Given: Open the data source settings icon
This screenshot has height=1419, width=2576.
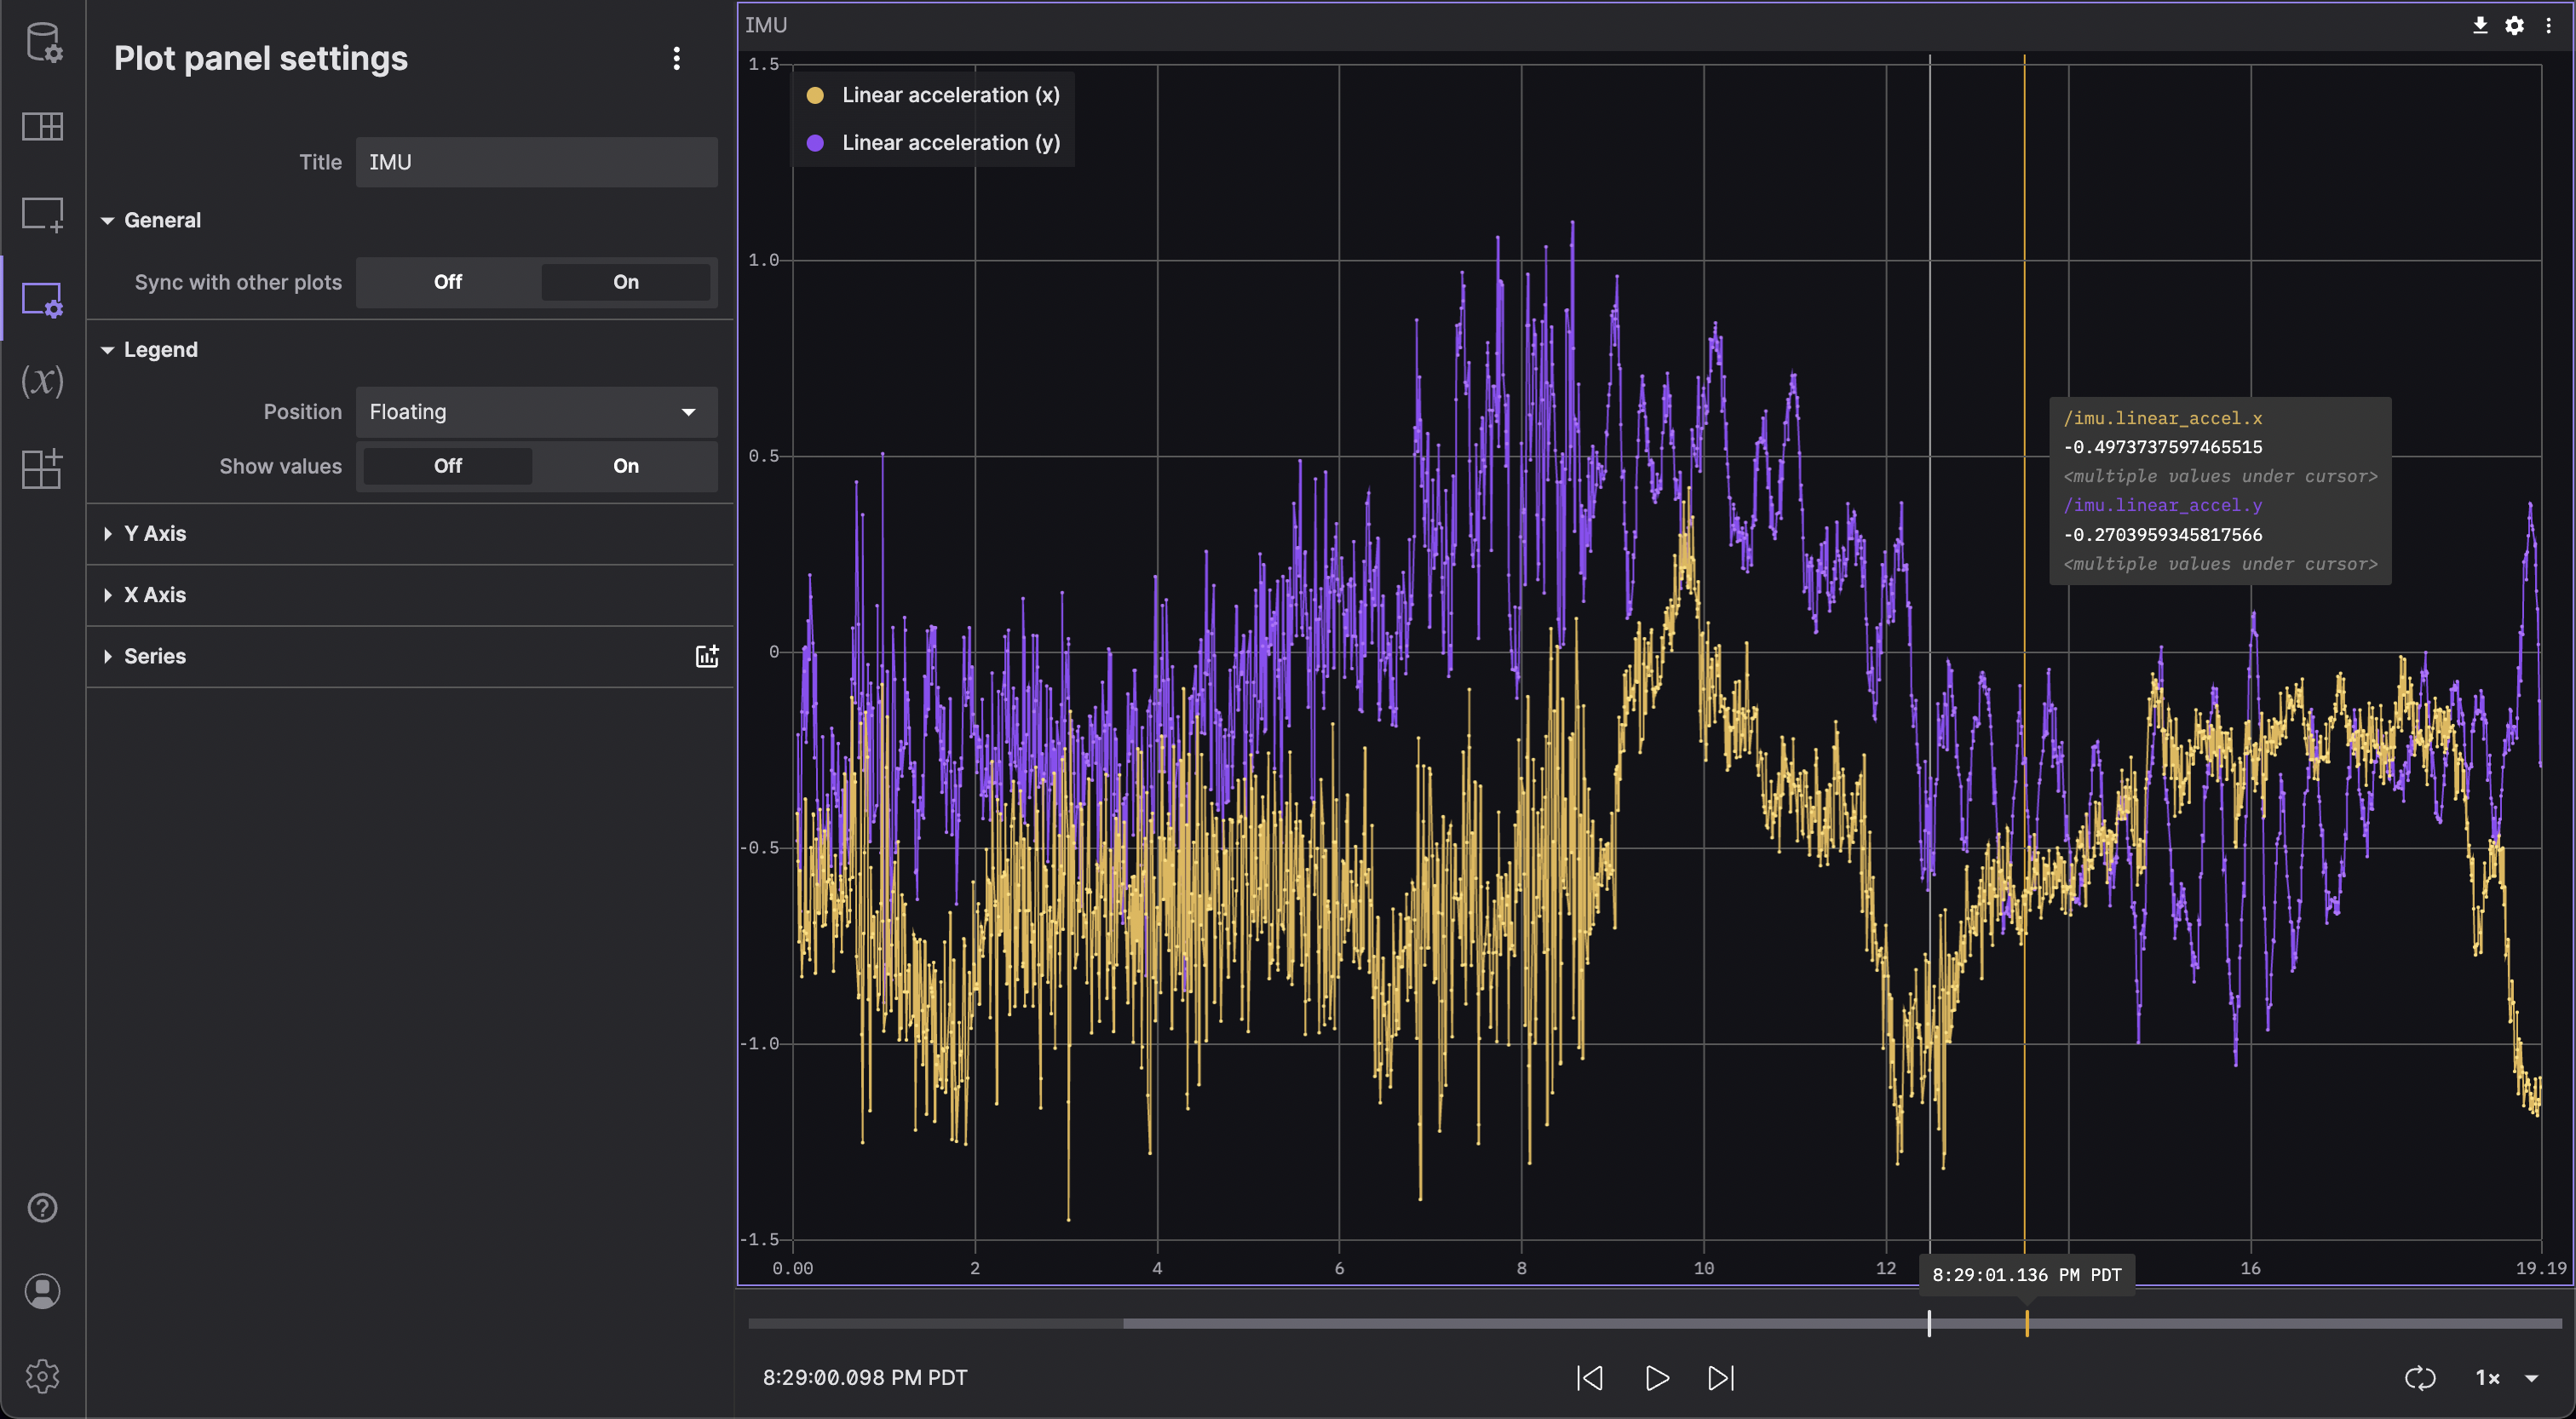Looking at the screenshot, I should [43, 42].
